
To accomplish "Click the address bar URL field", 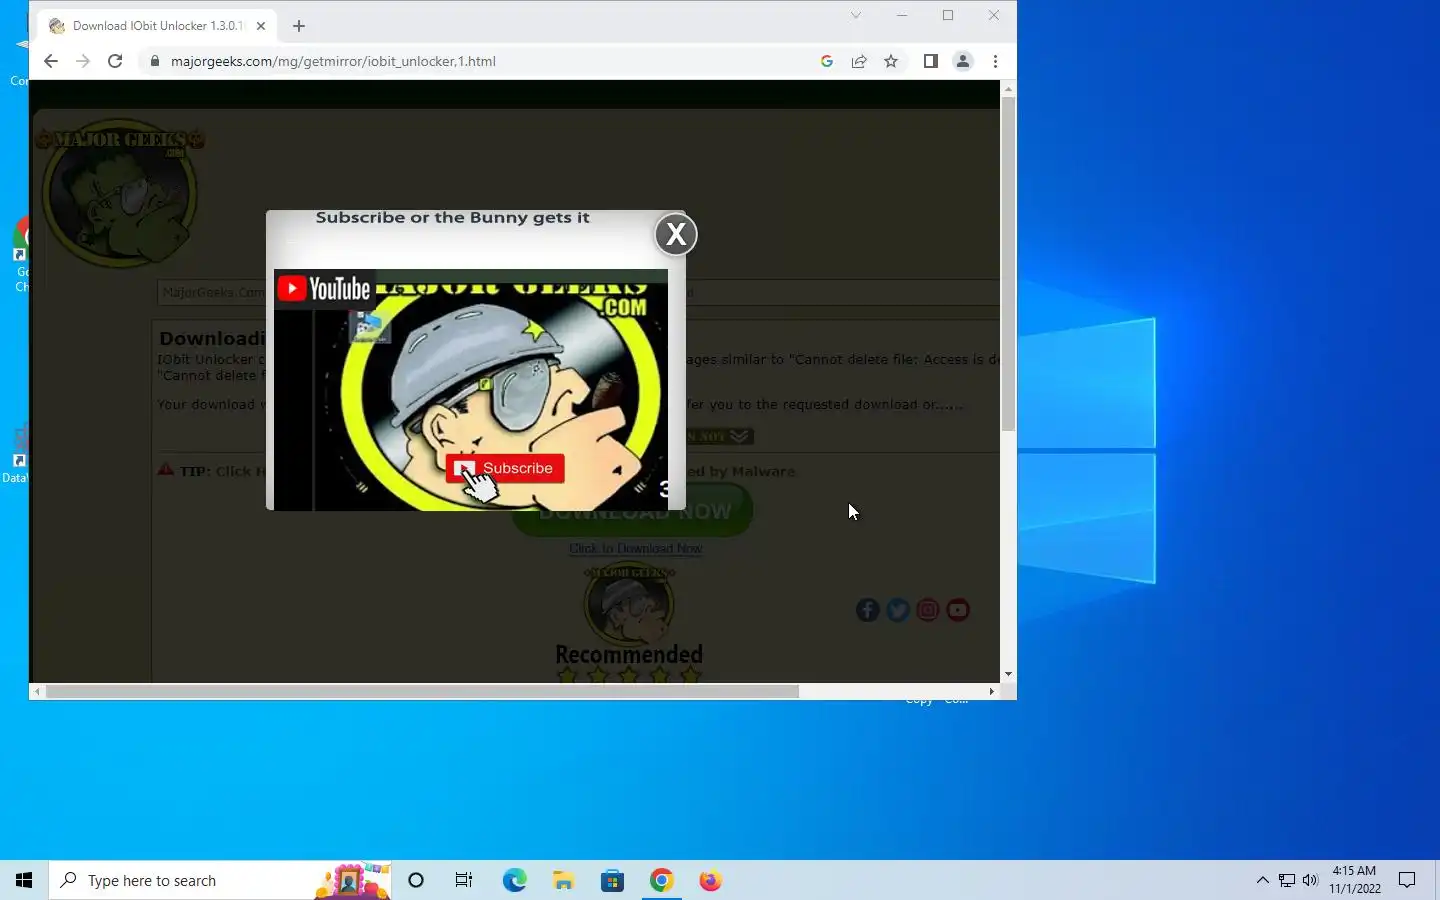I will 480,61.
